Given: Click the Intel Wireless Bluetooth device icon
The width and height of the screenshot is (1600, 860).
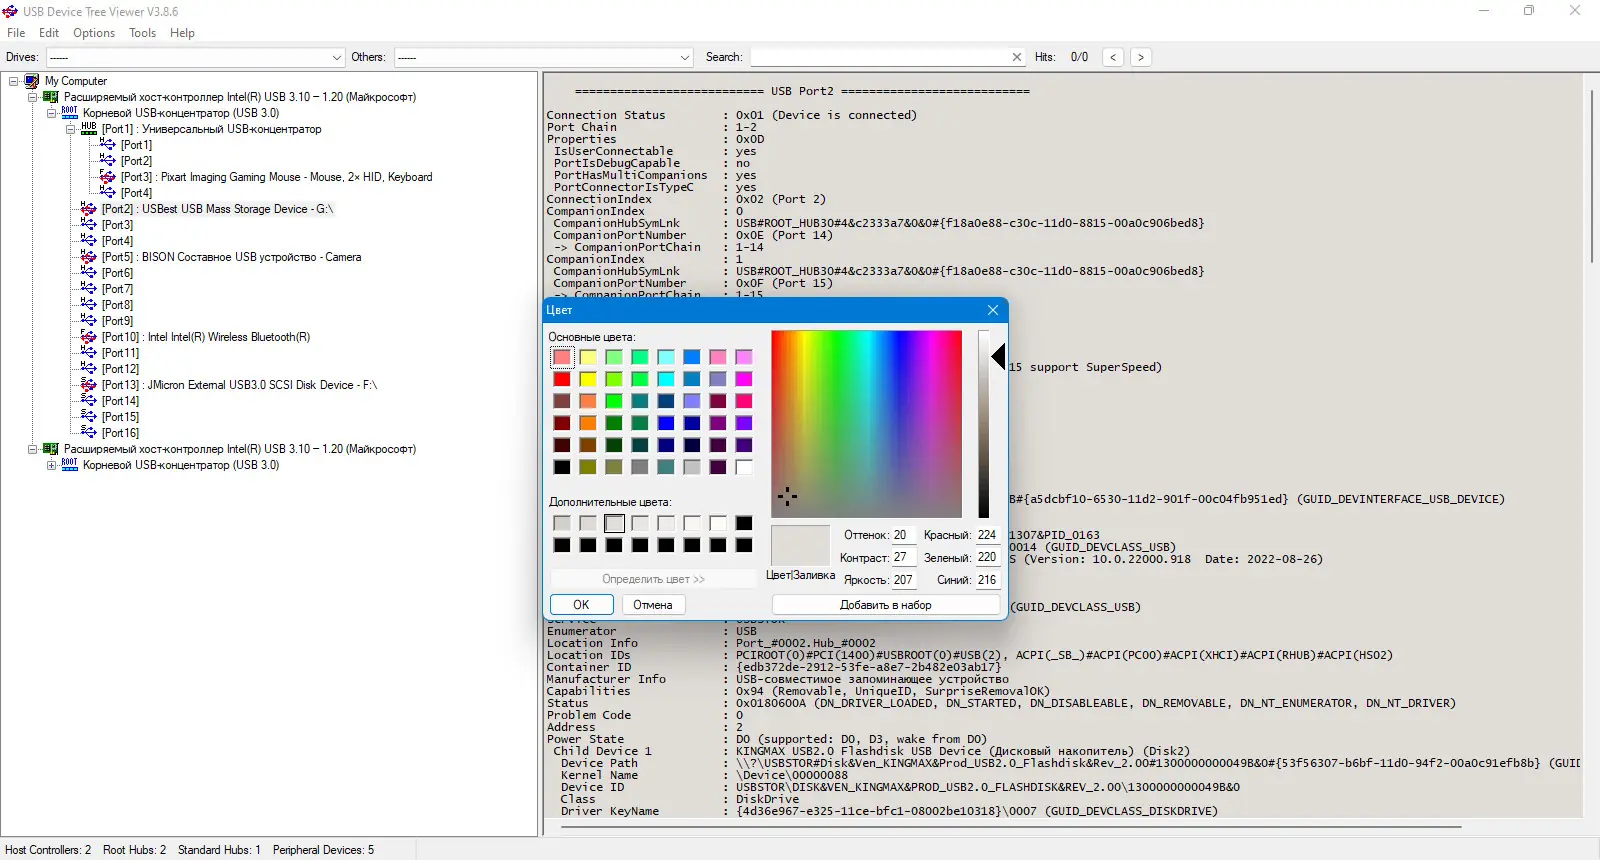Looking at the screenshot, I should point(89,337).
